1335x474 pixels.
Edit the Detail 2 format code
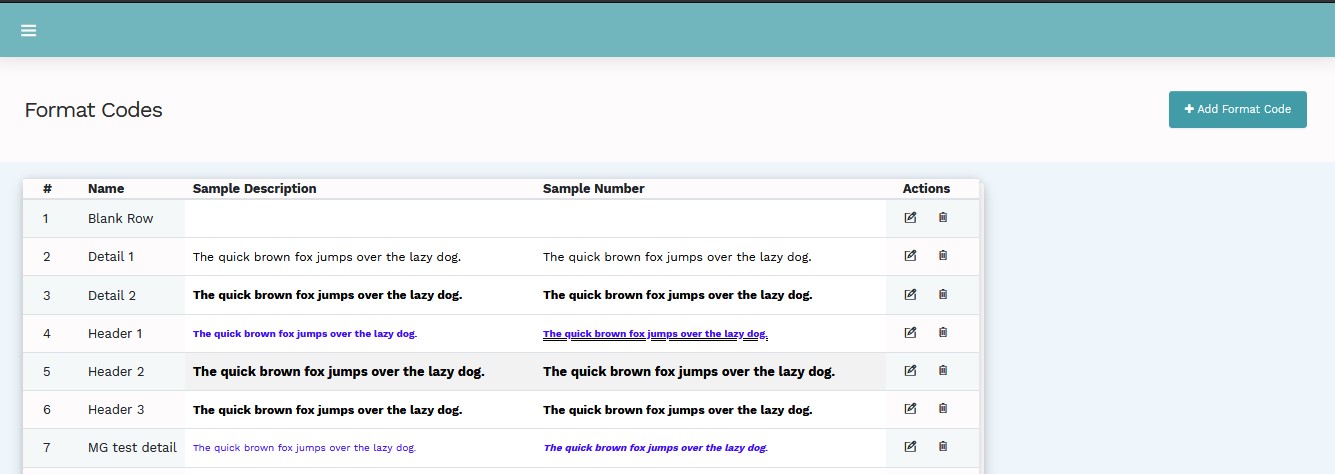pyautogui.click(x=910, y=295)
